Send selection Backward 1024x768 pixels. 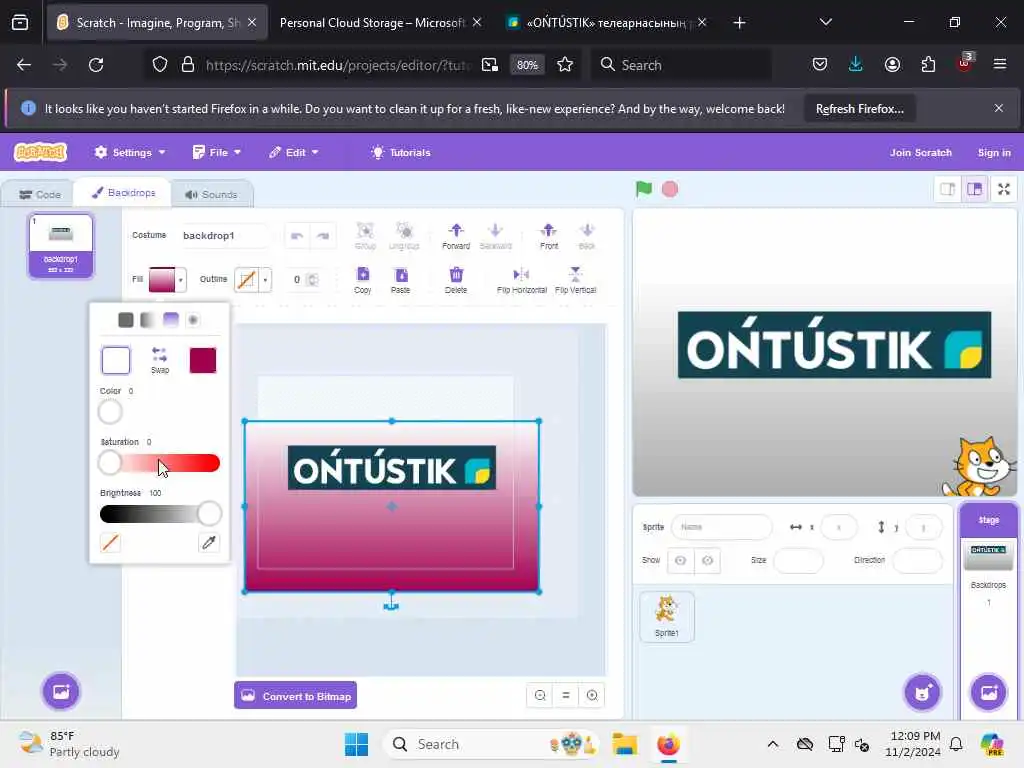[x=496, y=236]
